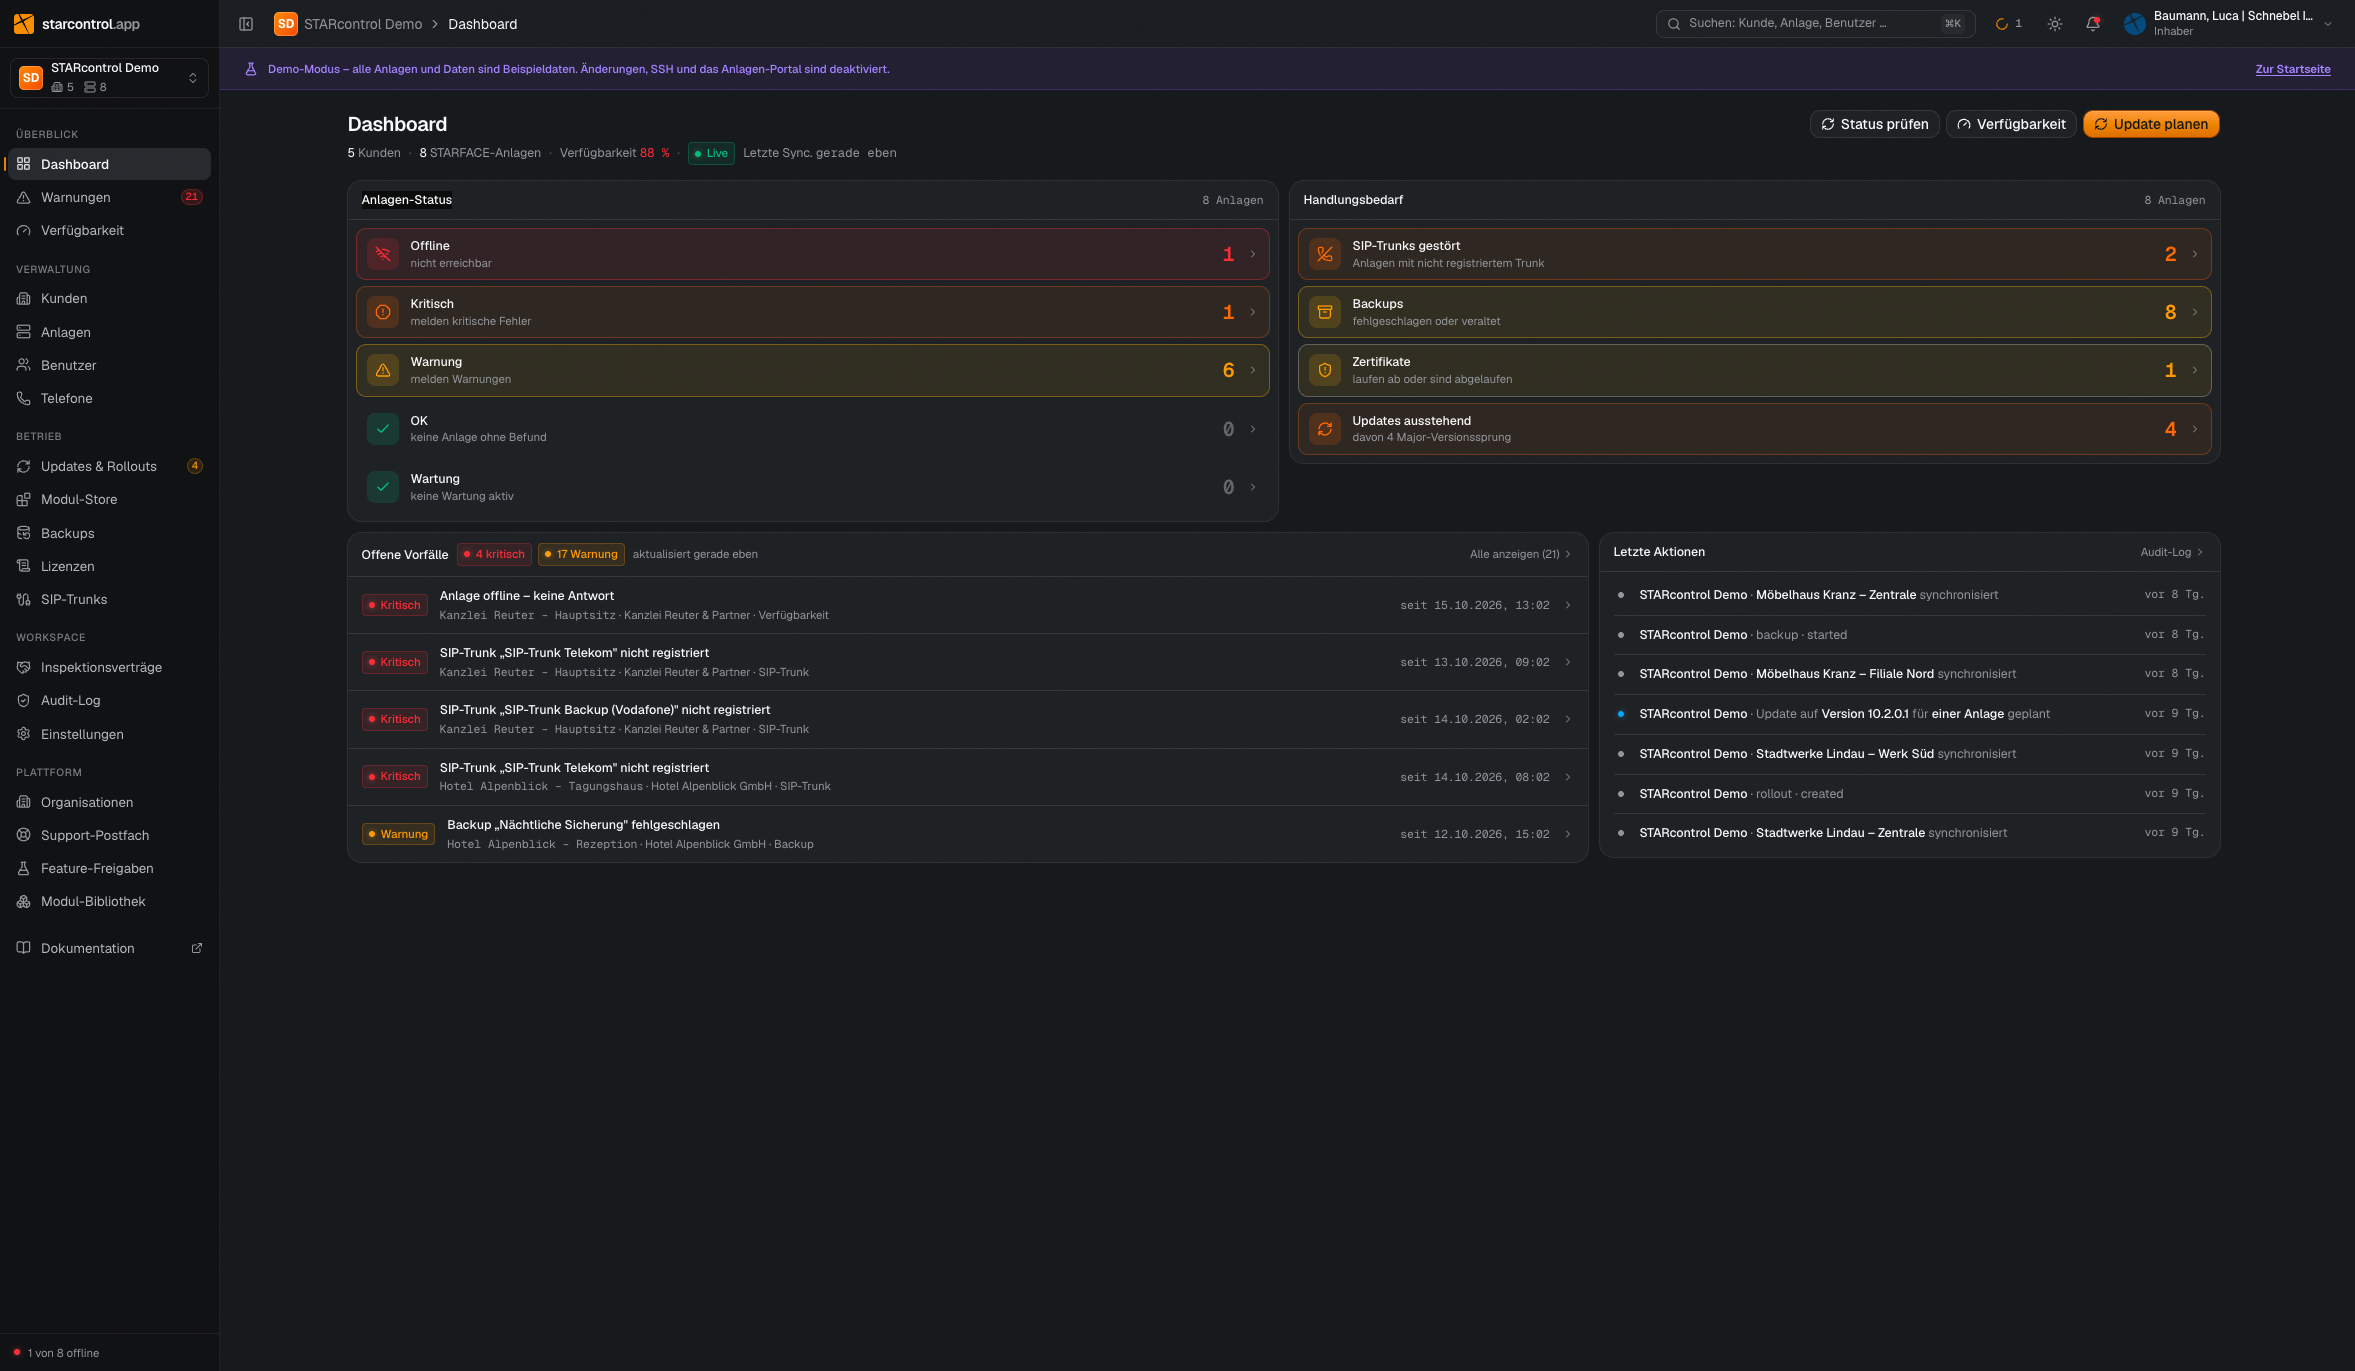Open incident Anlage offline – keine Antwort
This screenshot has width=2355, height=1371.
(x=968, y=605)
